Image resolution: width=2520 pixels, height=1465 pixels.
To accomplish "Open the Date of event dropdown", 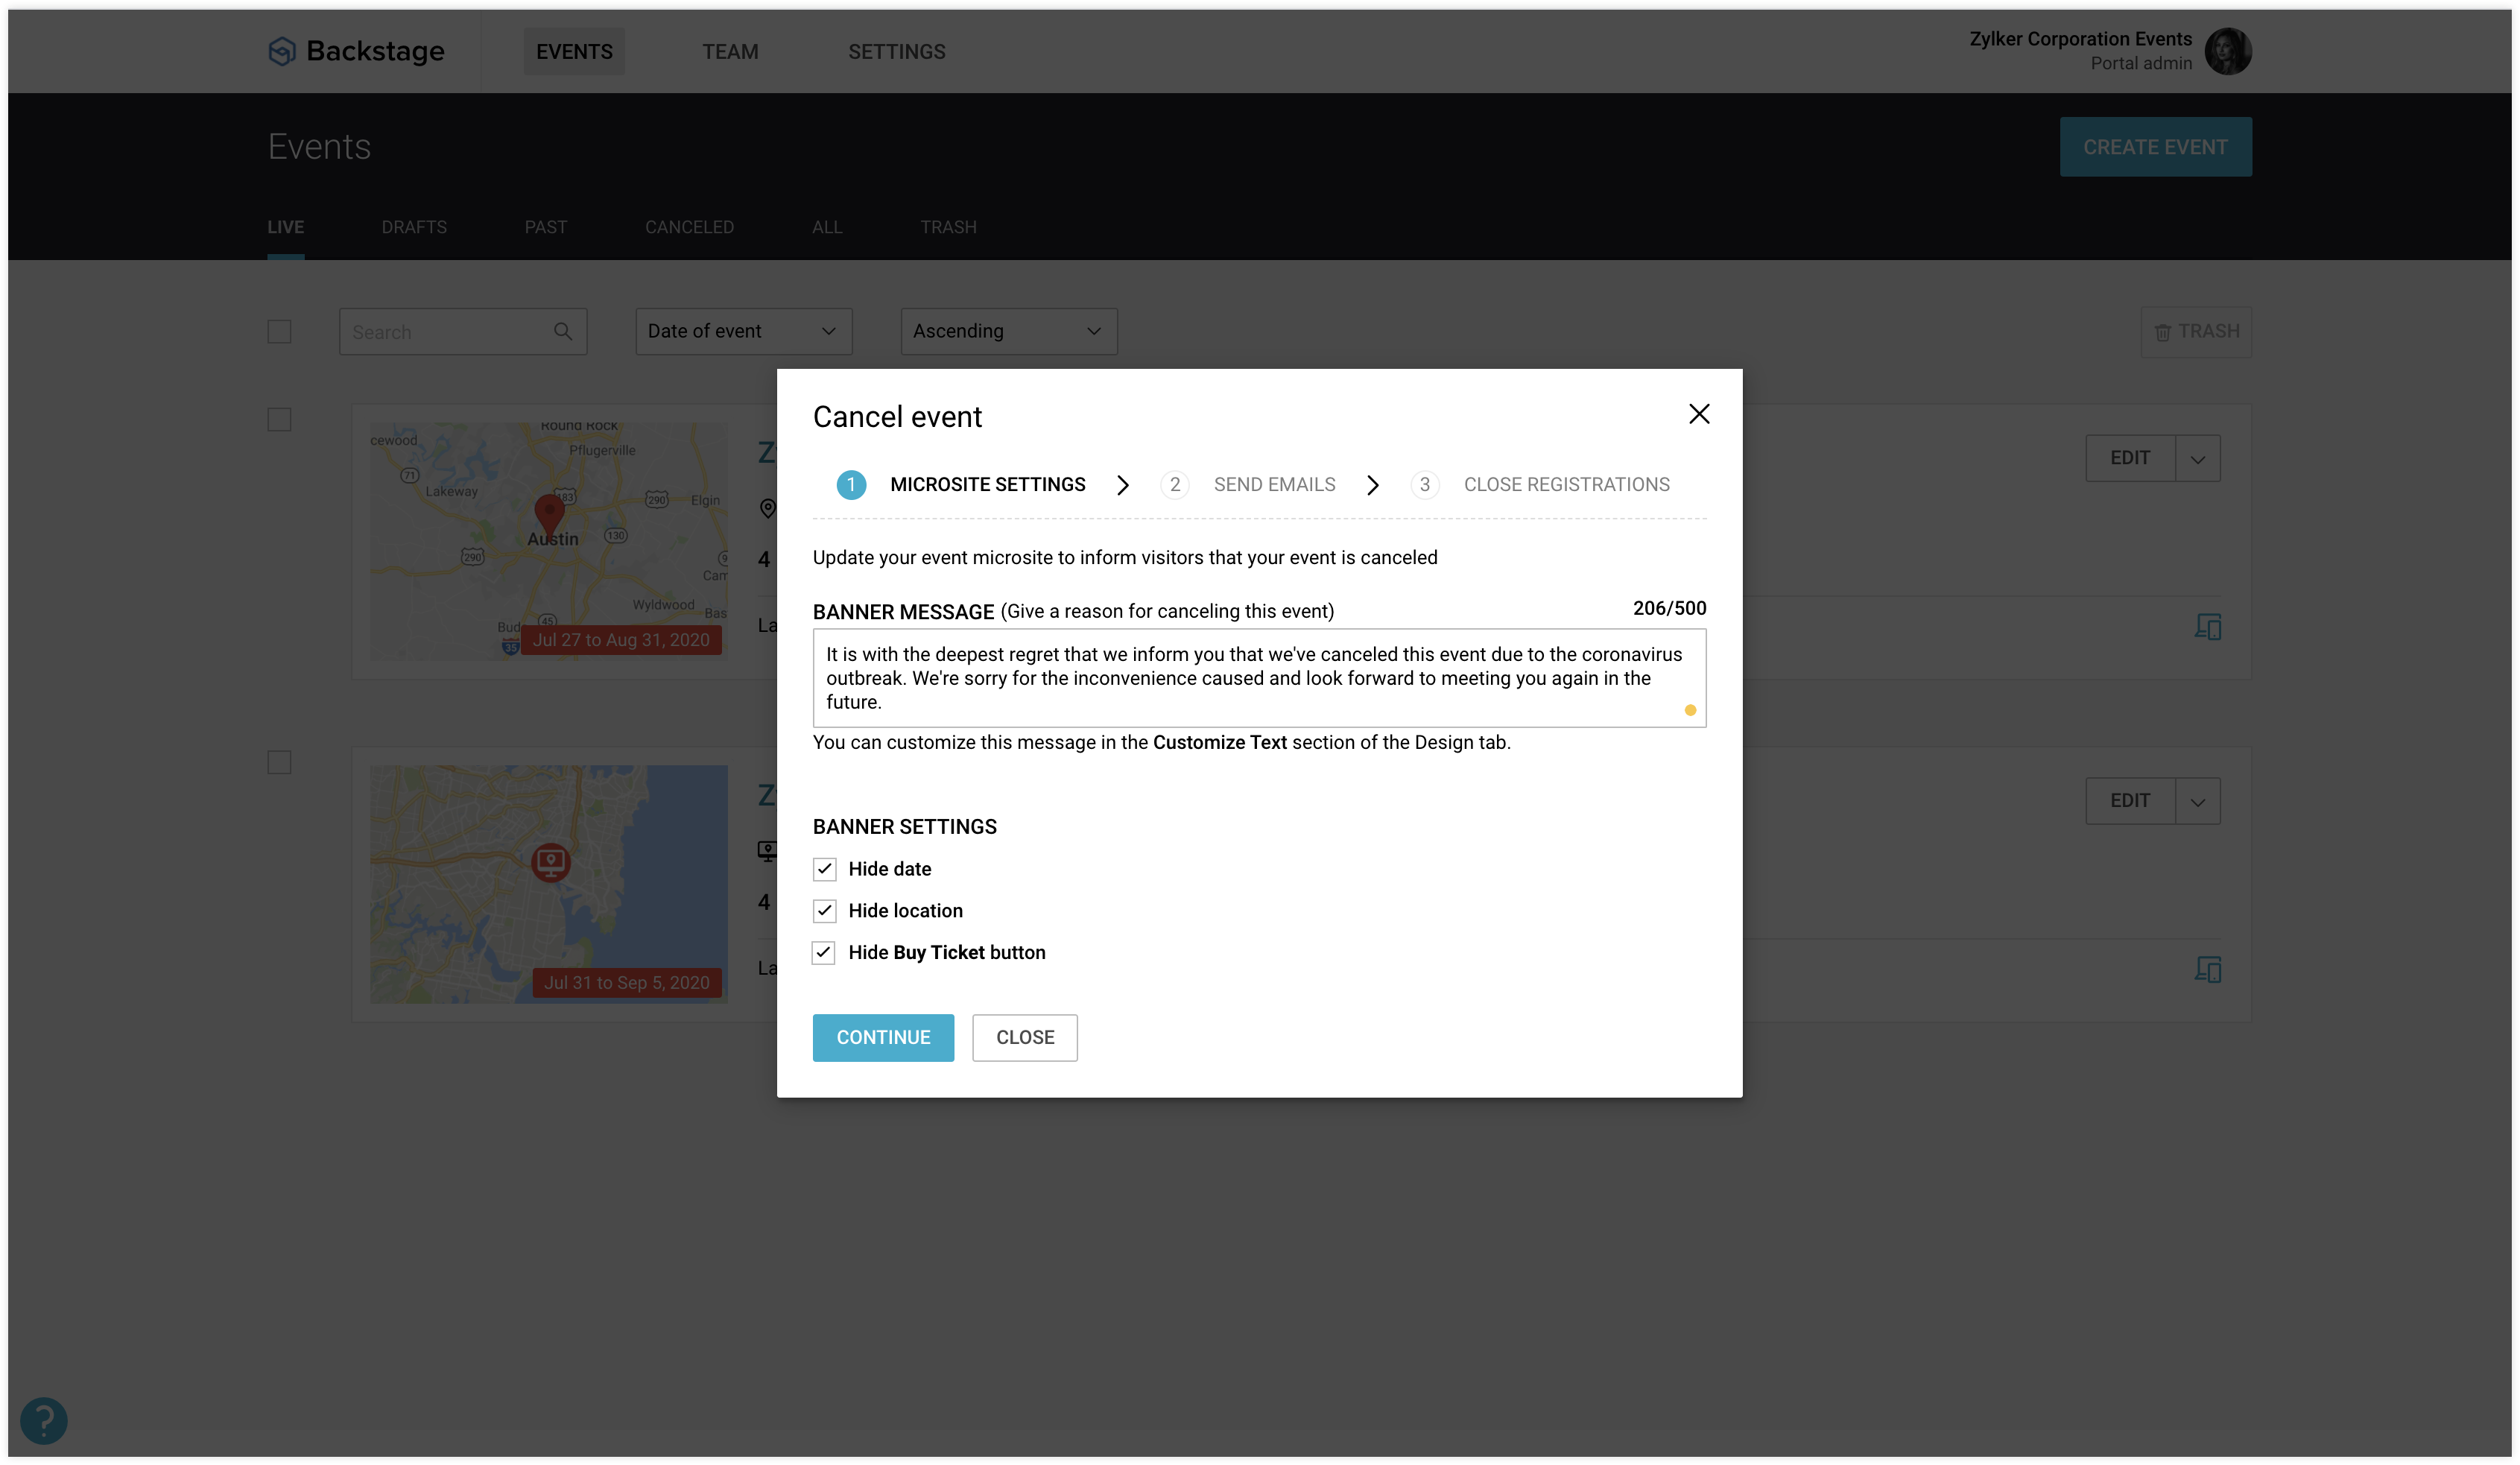I will coord(743,331).
